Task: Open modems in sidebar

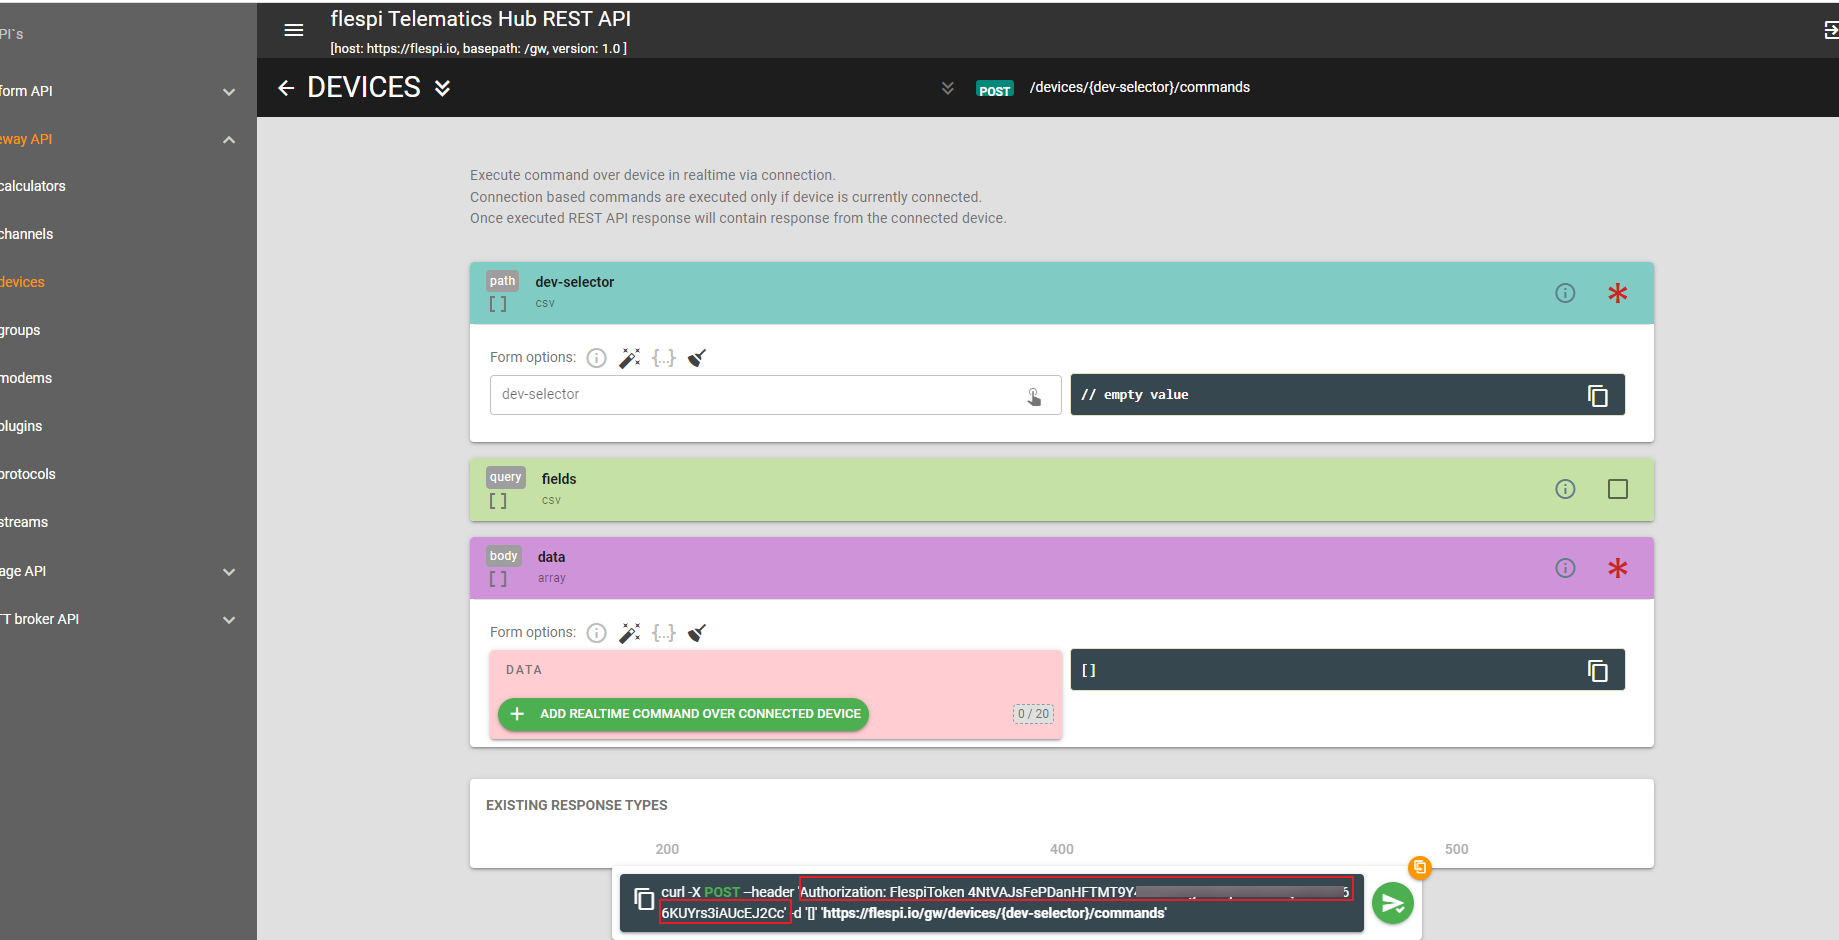Action: 26,378
